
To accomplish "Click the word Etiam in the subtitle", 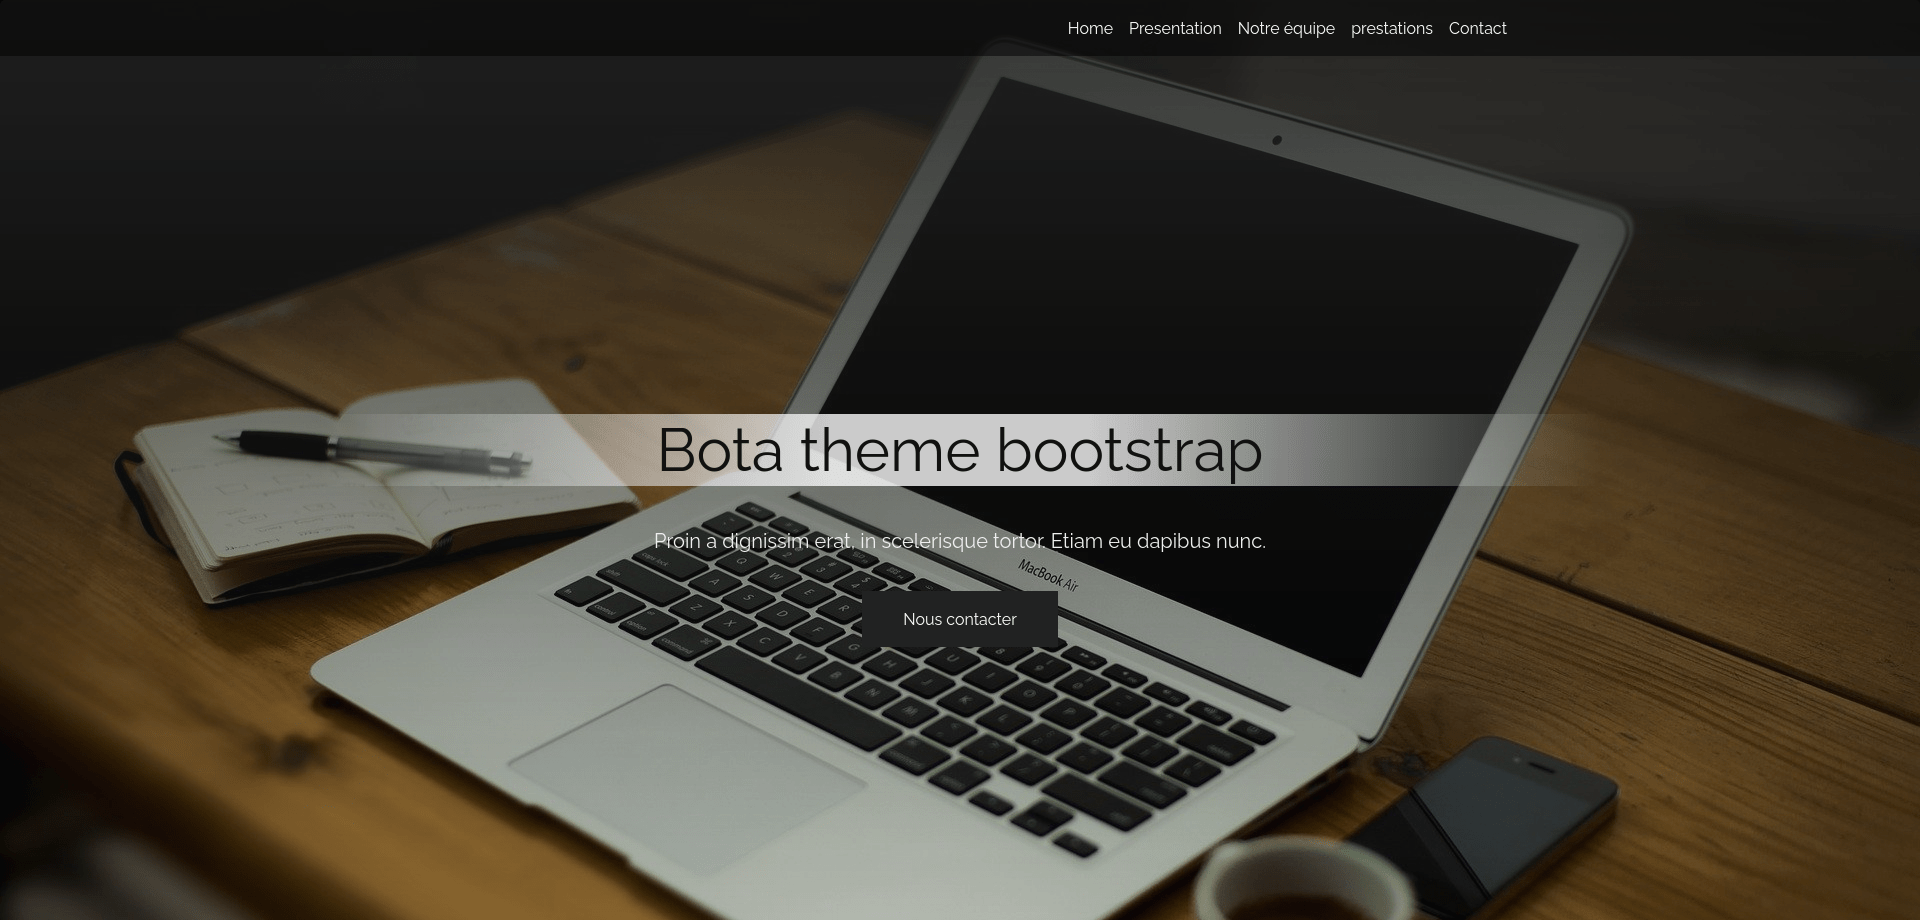I will click(x=1076, y=541).
